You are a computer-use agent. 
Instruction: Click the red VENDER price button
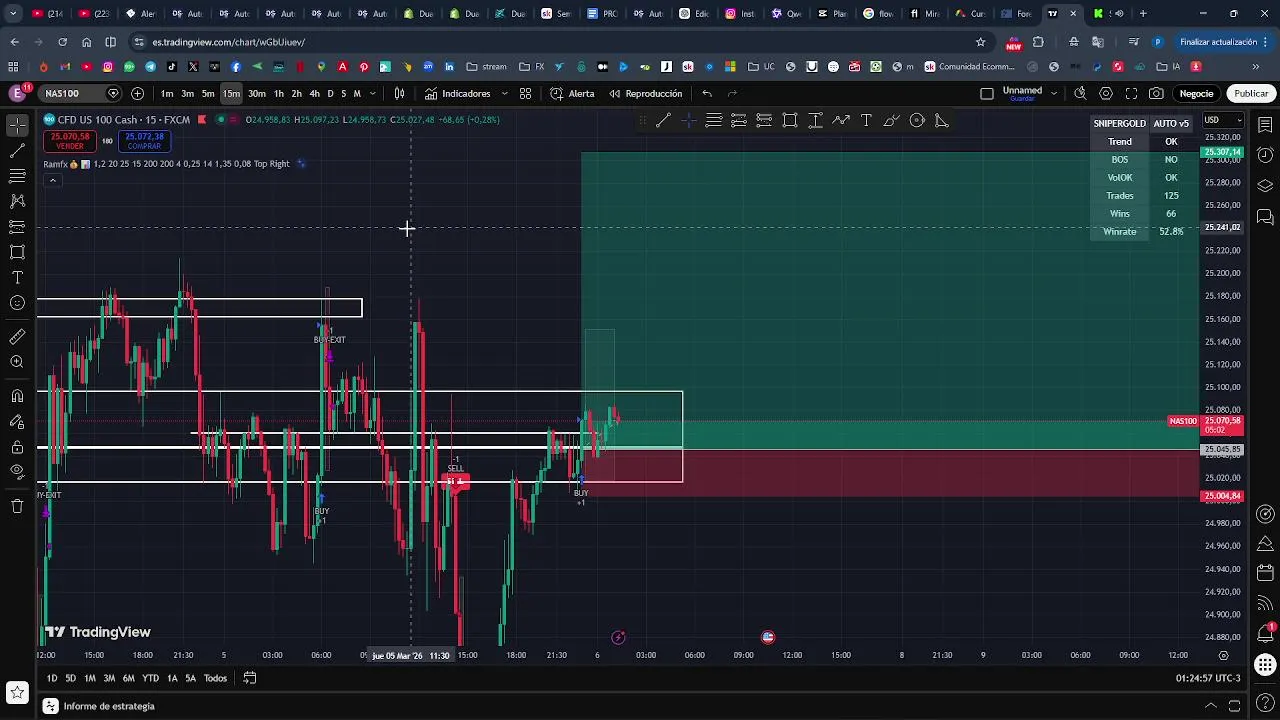click(x=70, y=141)
